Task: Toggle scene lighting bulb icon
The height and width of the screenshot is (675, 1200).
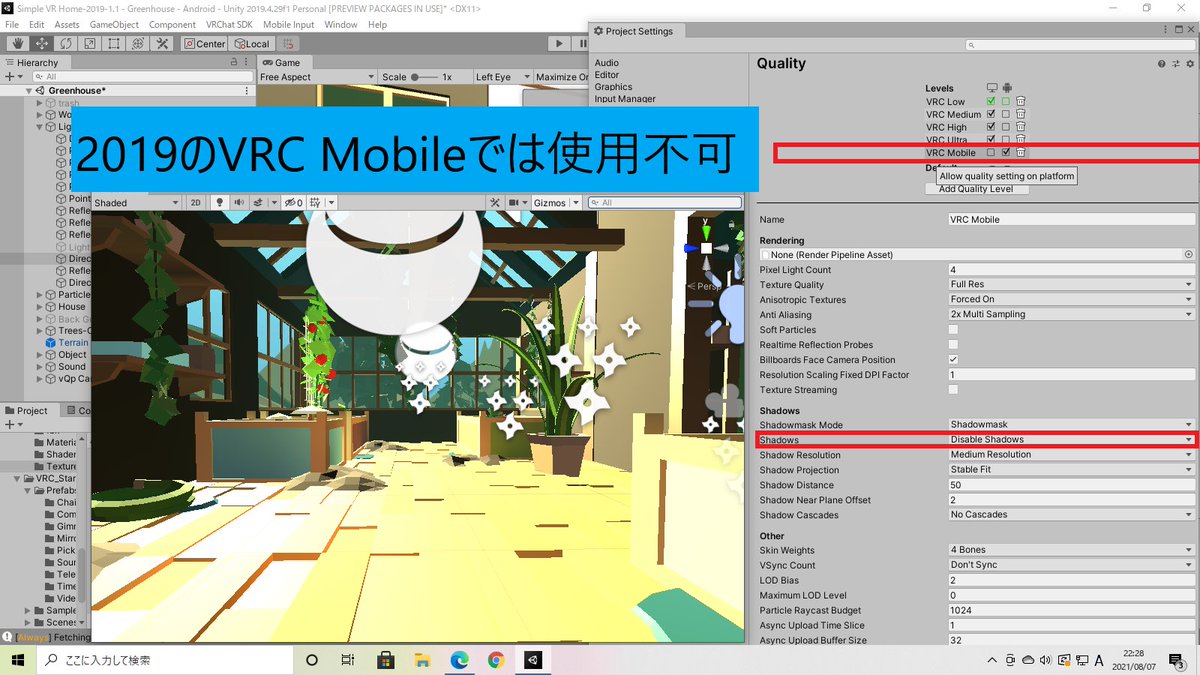Action: (220, 203)
